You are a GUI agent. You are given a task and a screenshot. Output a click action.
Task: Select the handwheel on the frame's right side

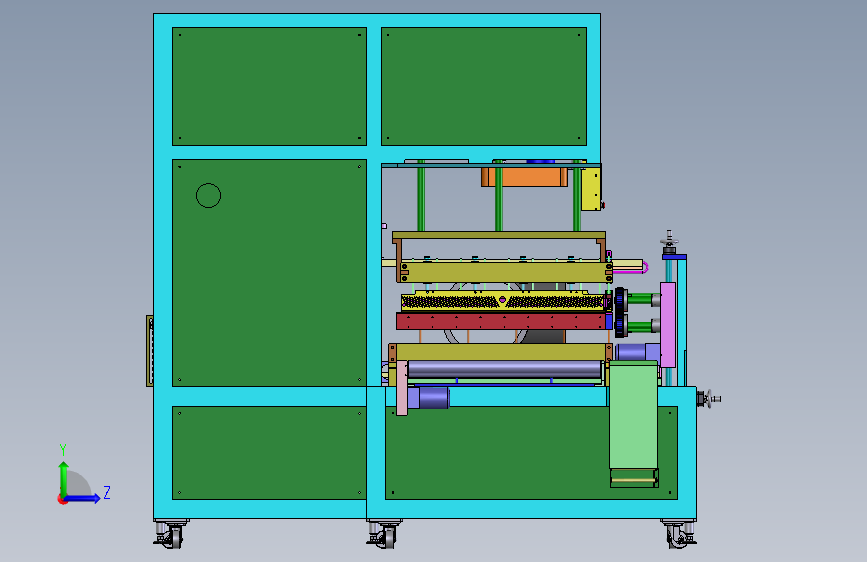[x=709, y=398]
